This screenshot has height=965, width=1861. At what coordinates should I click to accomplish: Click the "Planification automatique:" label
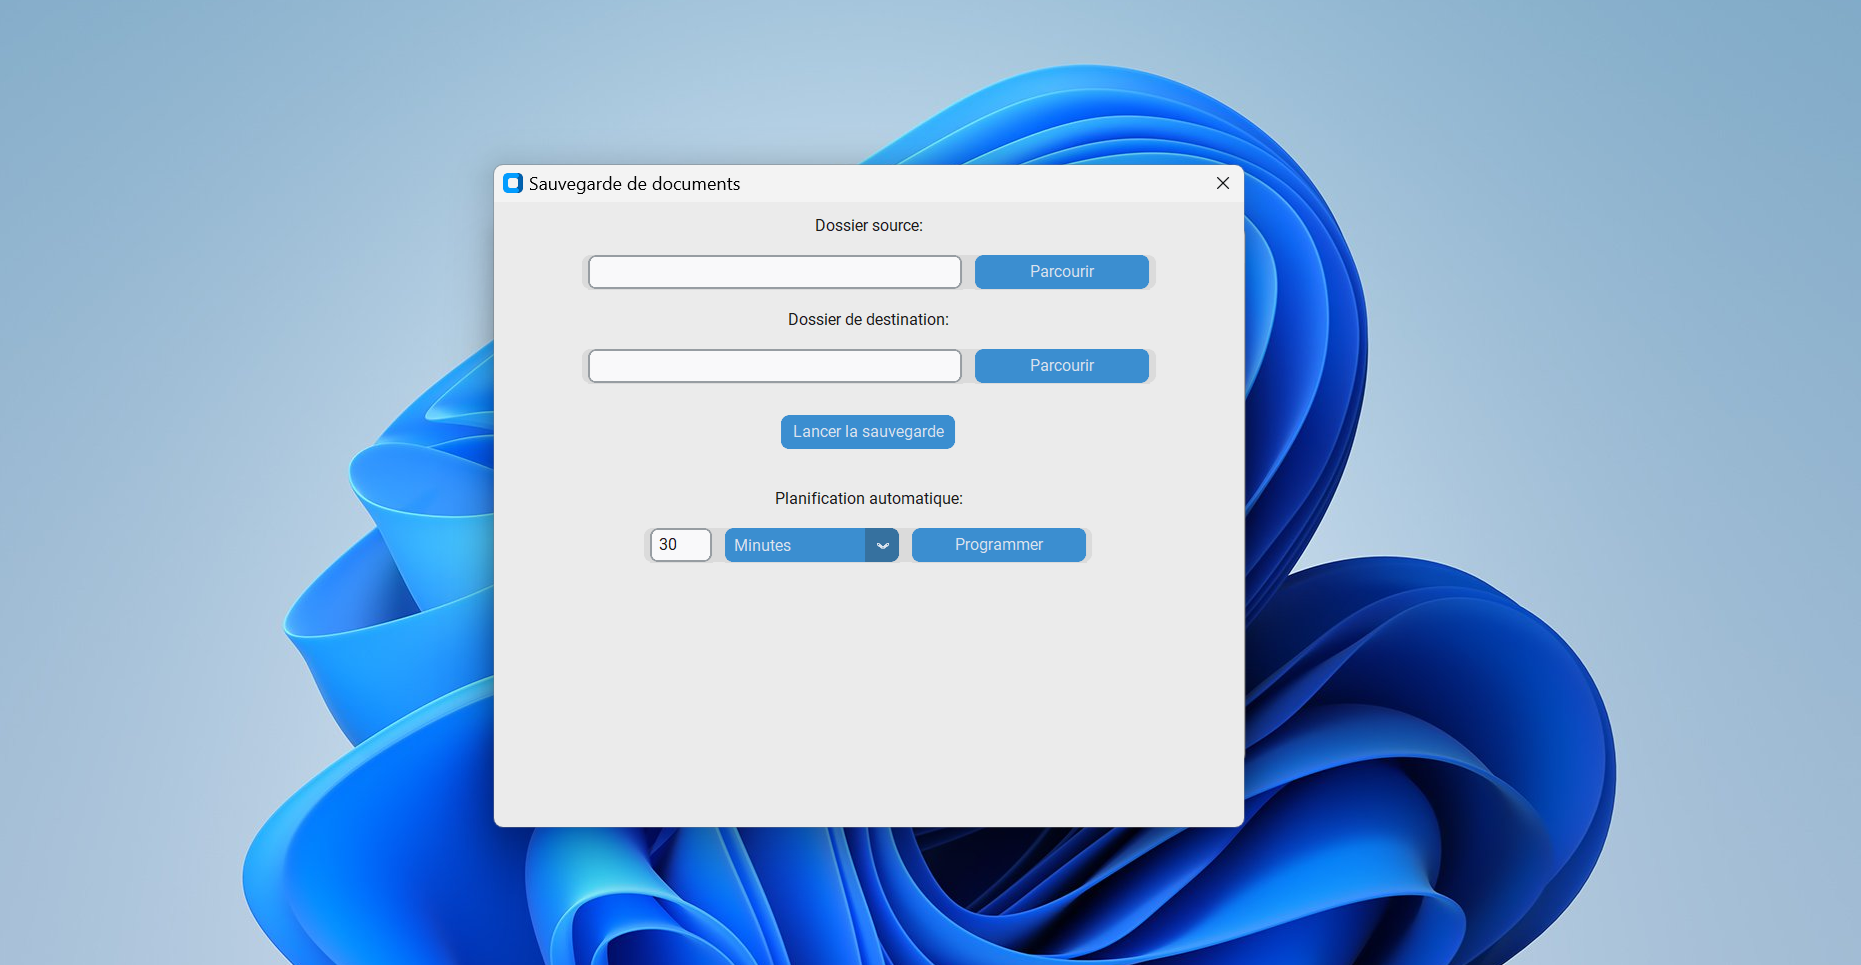pos(868,498)
